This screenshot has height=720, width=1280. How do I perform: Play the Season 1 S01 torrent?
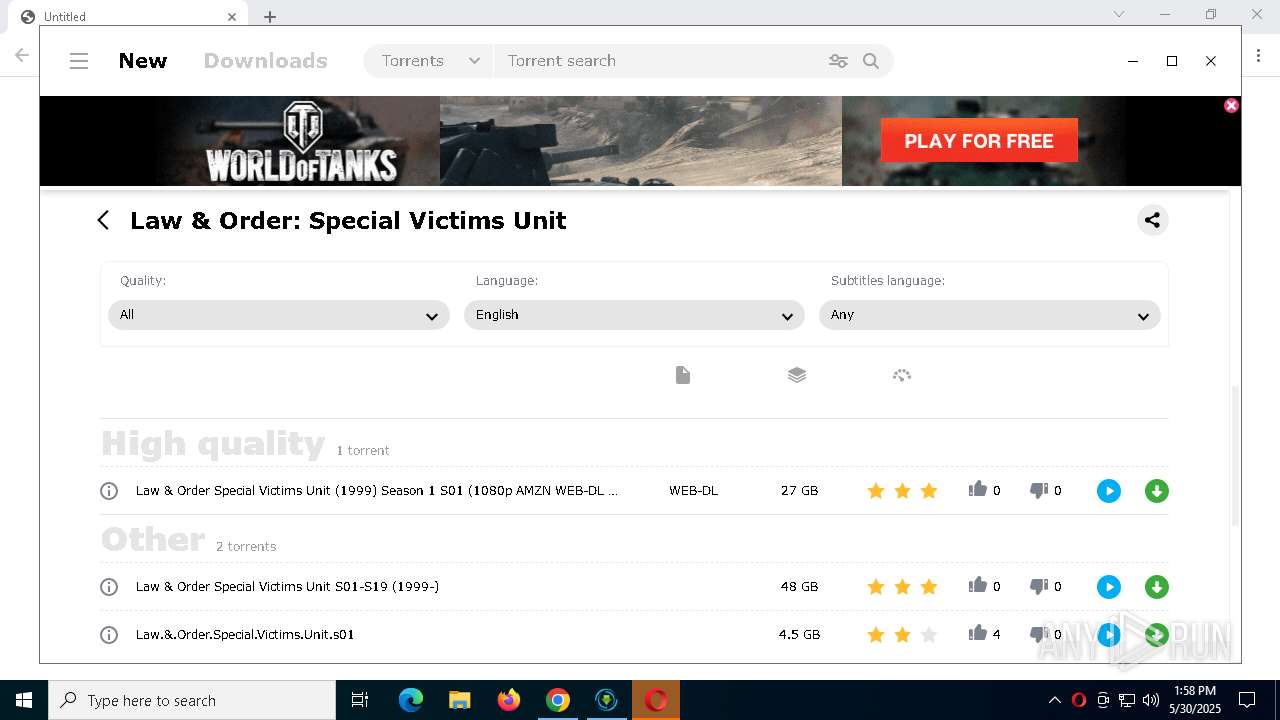(x=1109, y=491)
